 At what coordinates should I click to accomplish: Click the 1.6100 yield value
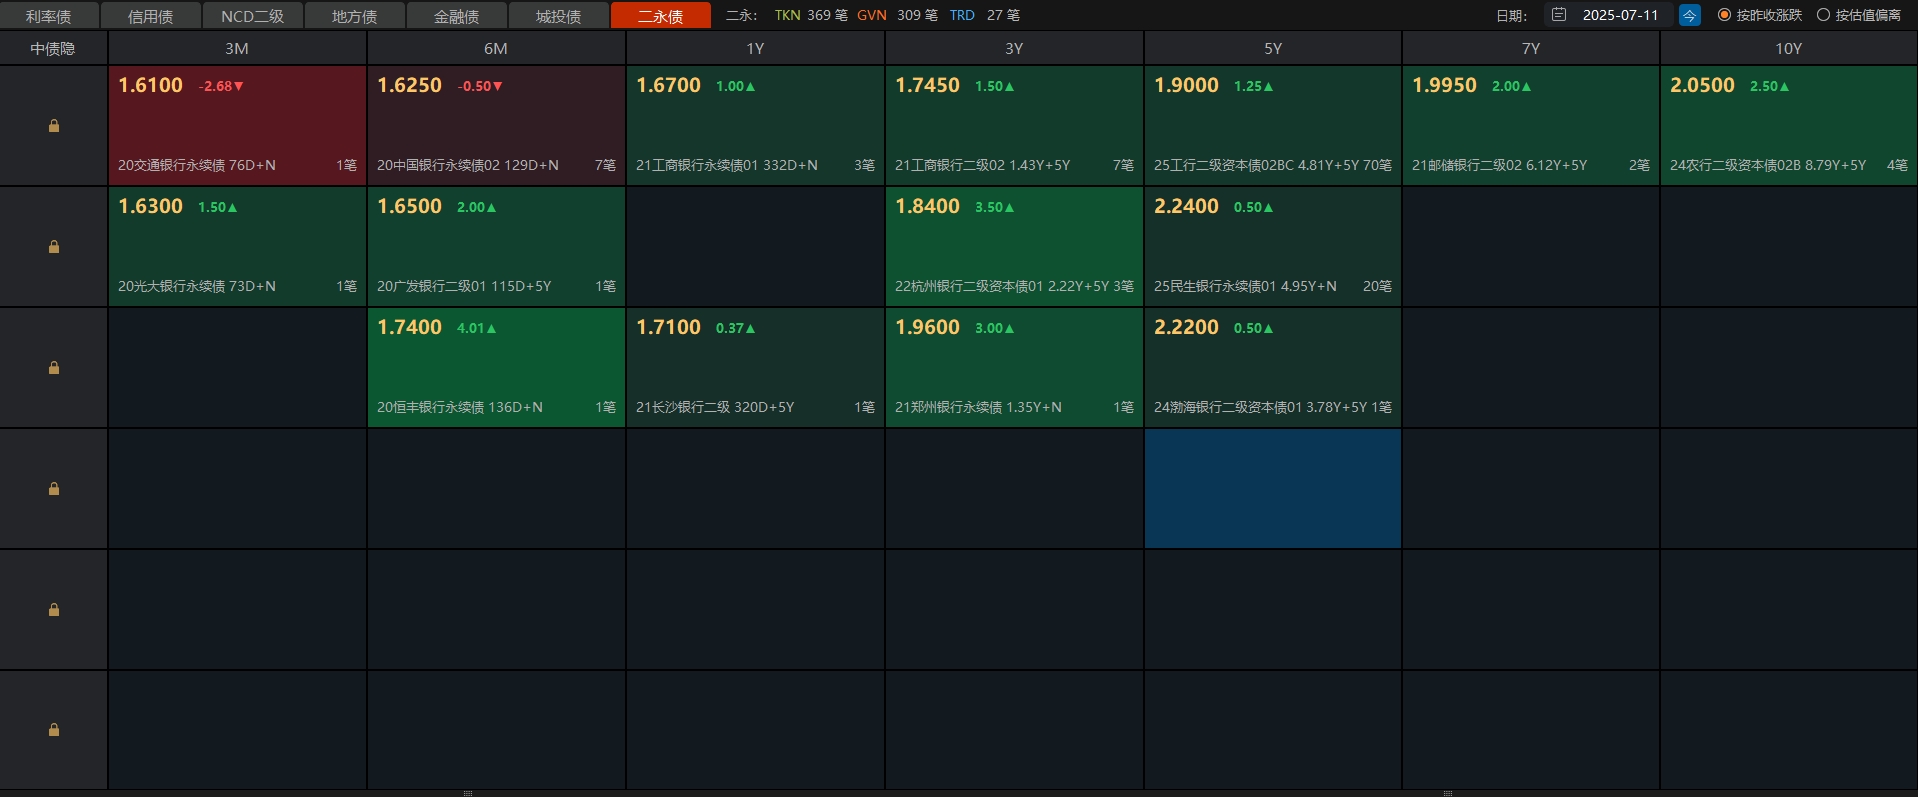(150, 86)
